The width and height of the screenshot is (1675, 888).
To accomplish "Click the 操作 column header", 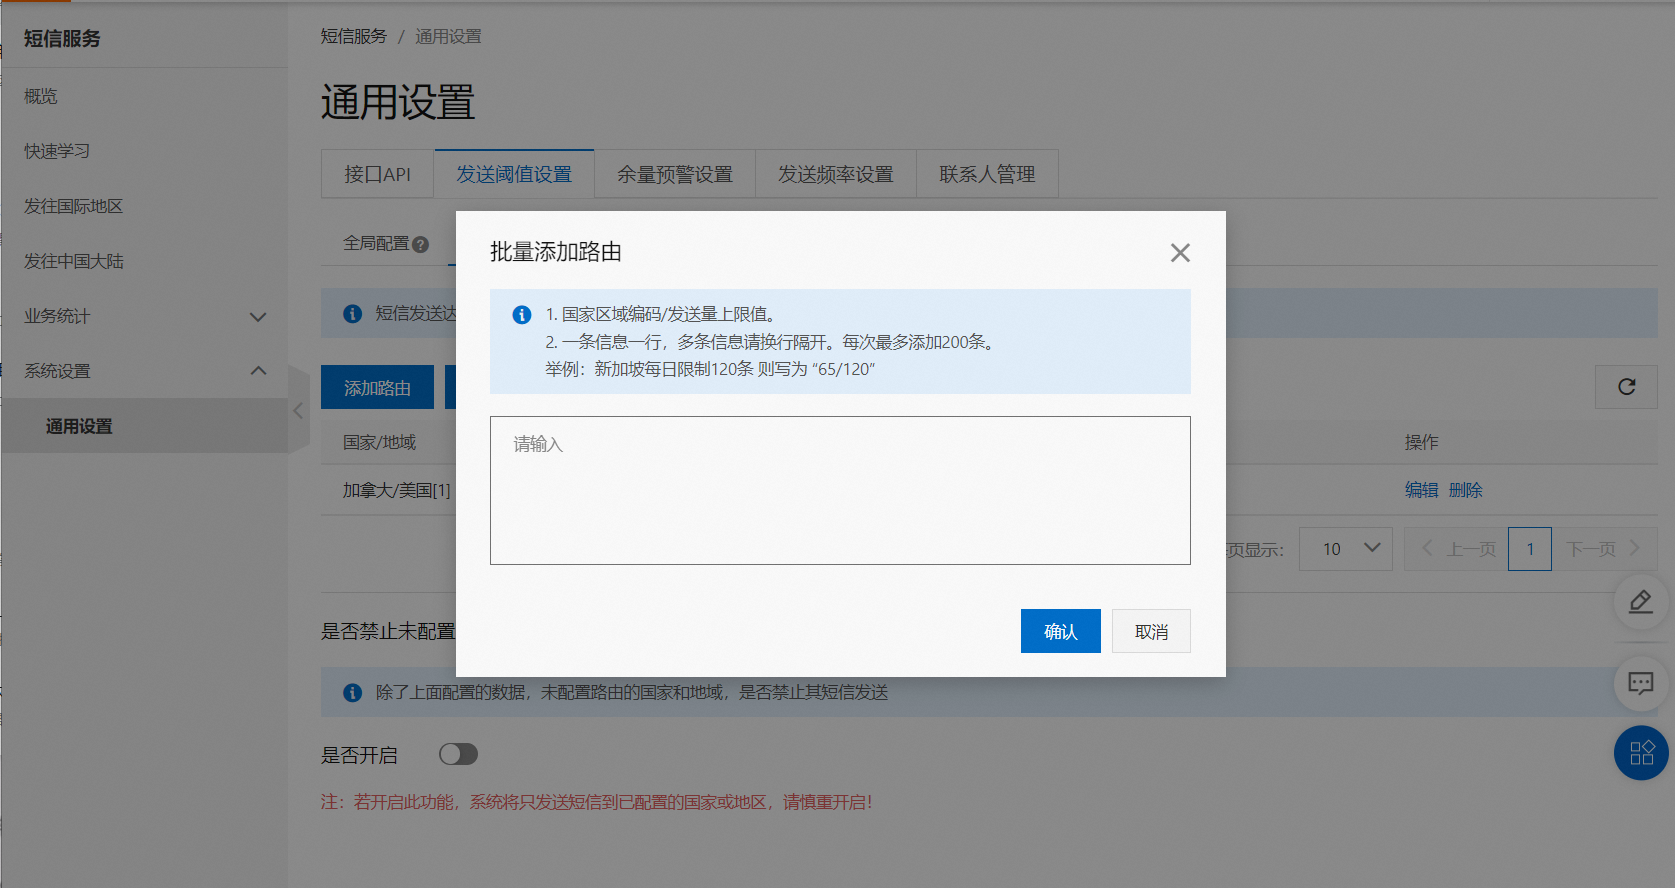I will click(x=1421, y=442).
